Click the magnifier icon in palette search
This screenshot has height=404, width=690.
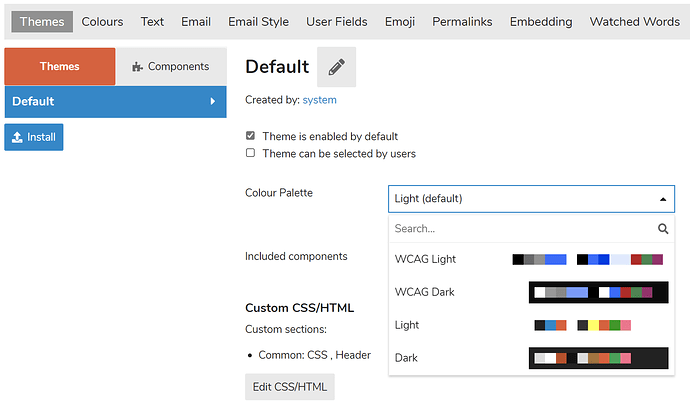coord(663,228)
